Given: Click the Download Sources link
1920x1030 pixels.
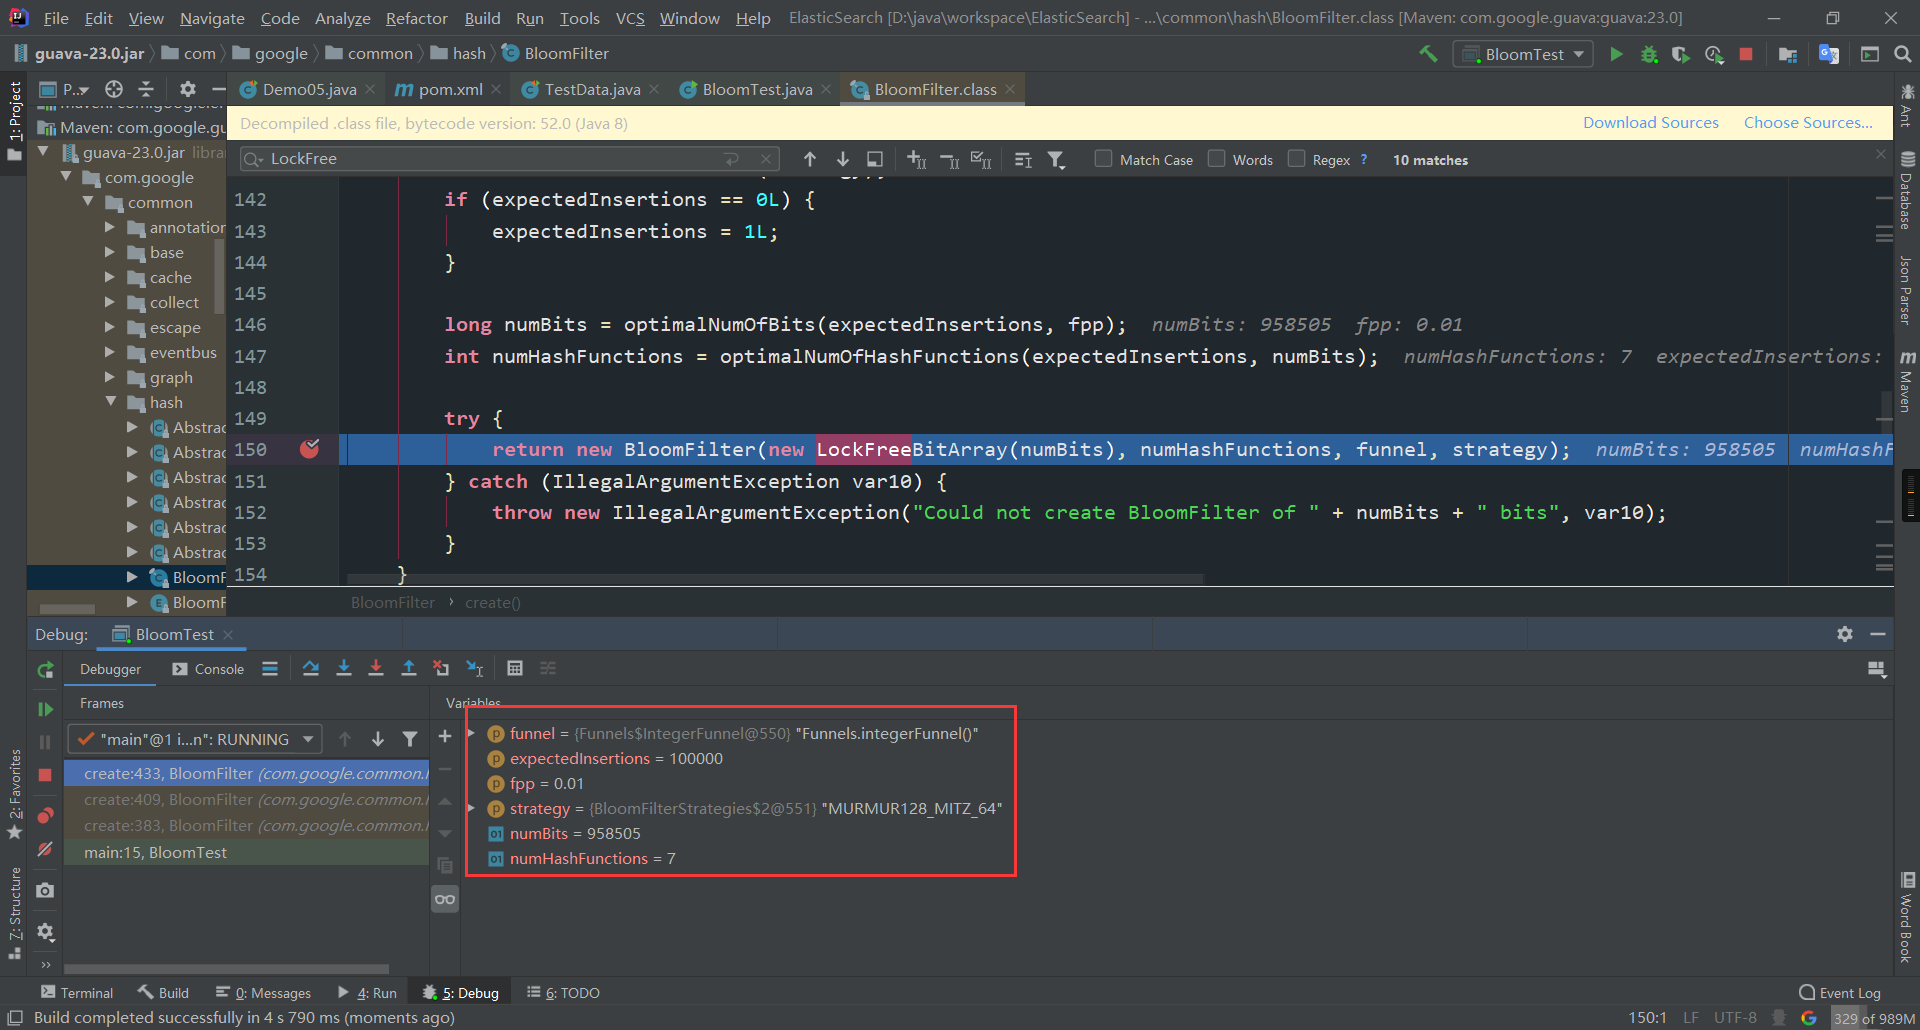Looking at the screenshot, I should click(1650, 122).
